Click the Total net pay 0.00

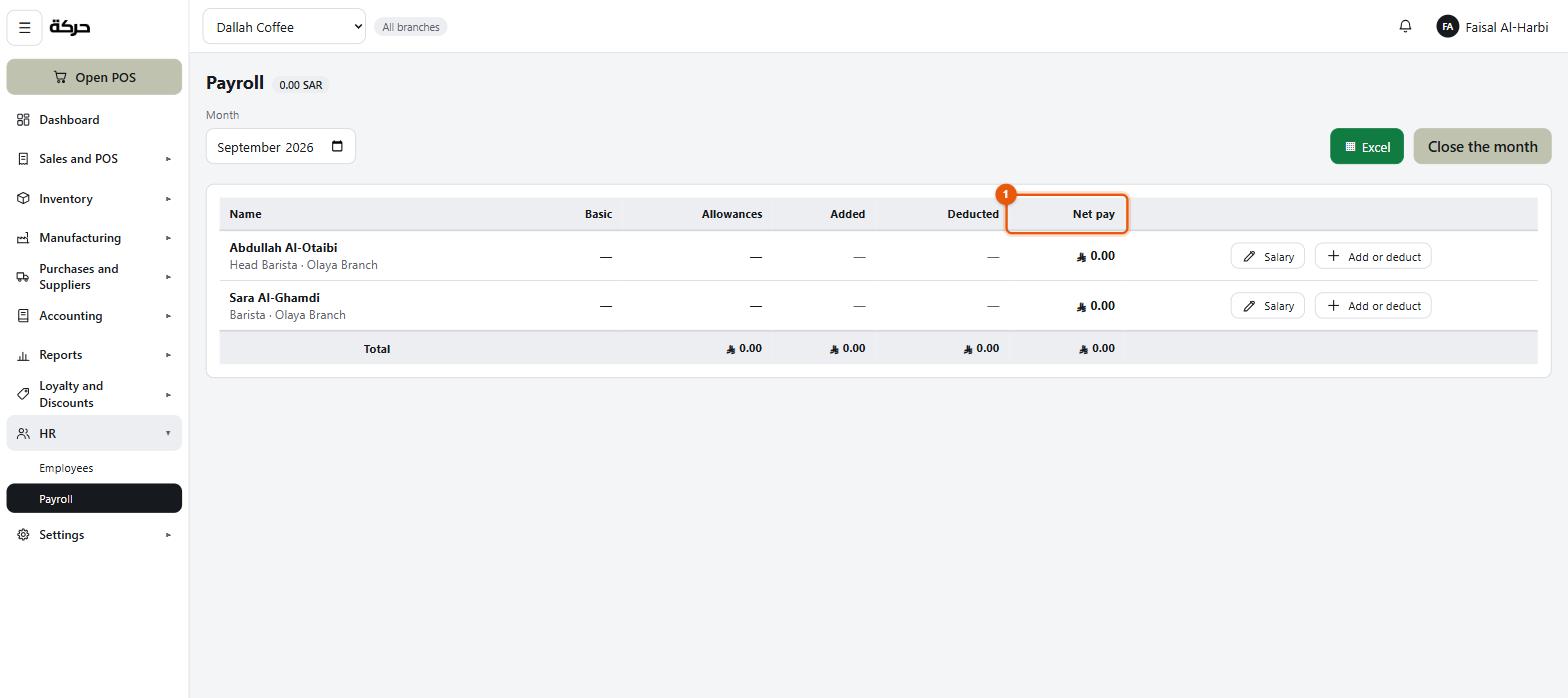[1097, 348]
